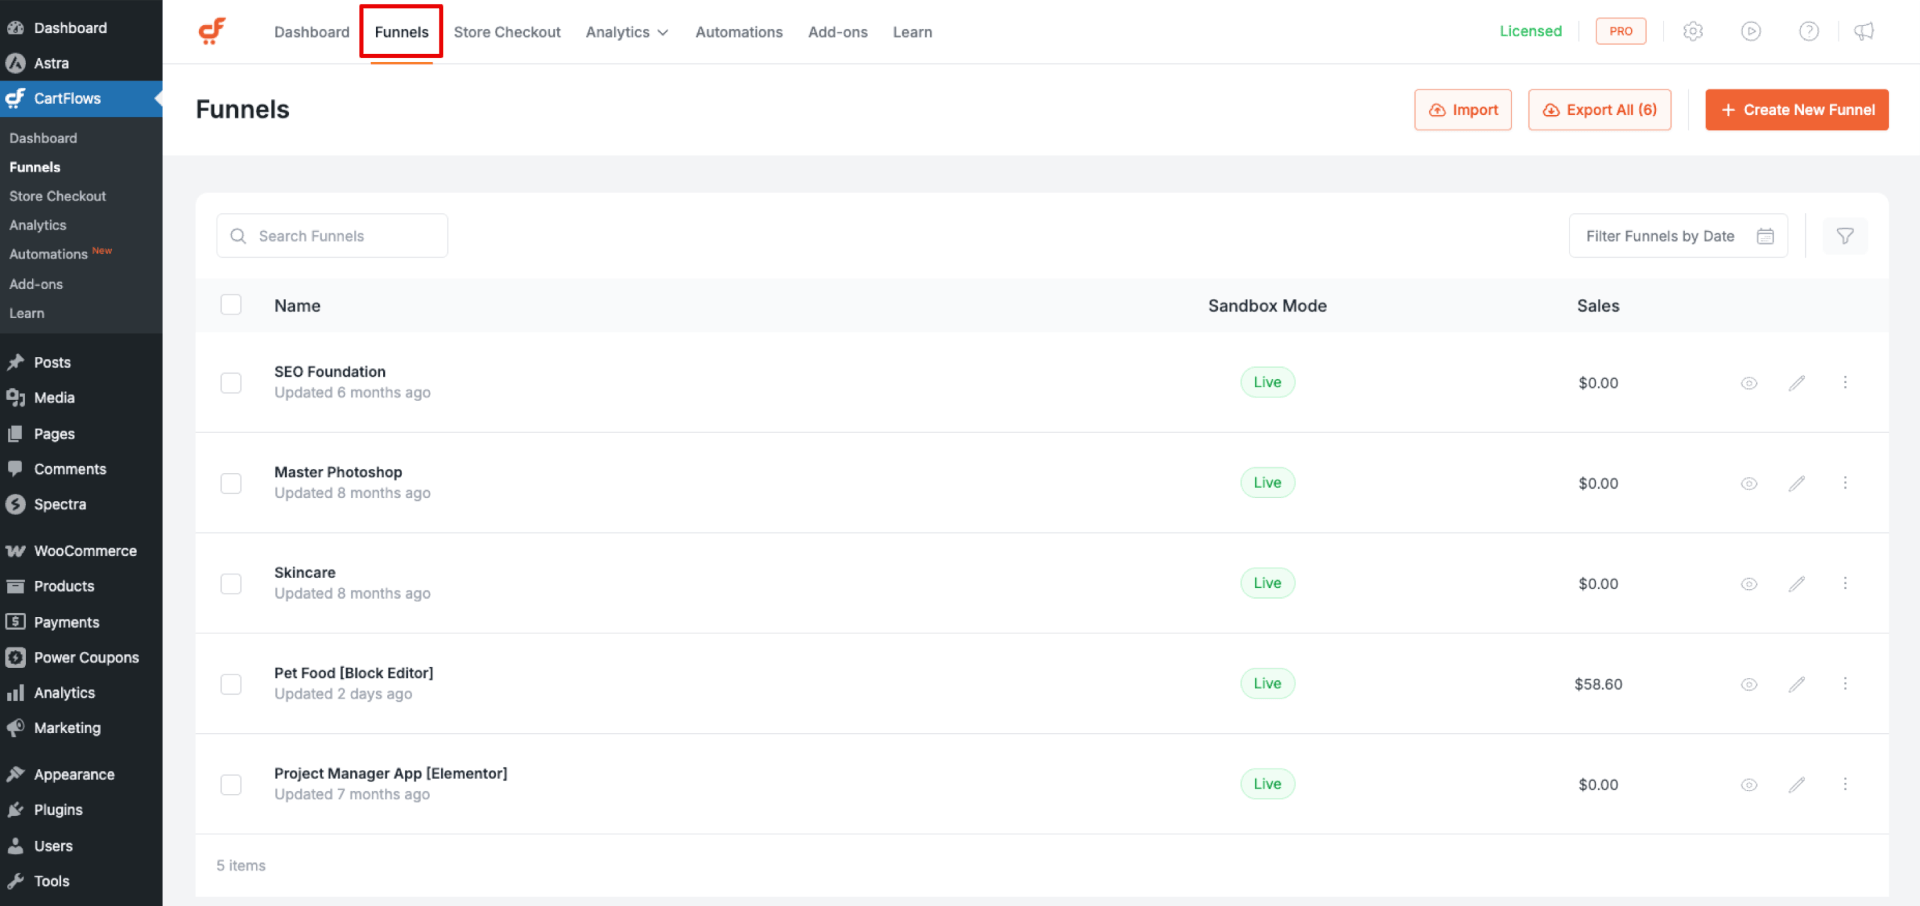This screenshot has width=1920, height=906.
Task: Open Payments in the WordPress sidebar
Action: coord(81,622)
